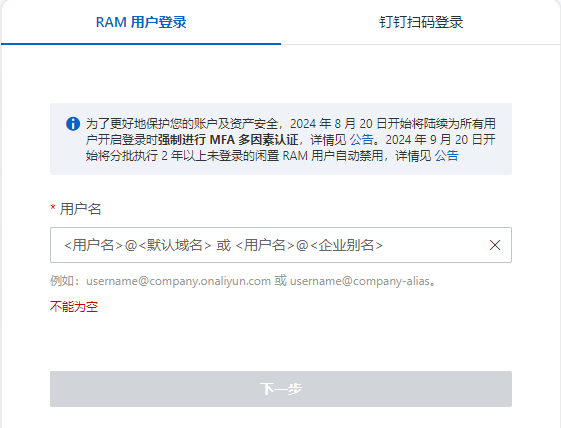Clear the username field with X icon
This screenshot has height=428, width=561.
click(x=495, y=245)
